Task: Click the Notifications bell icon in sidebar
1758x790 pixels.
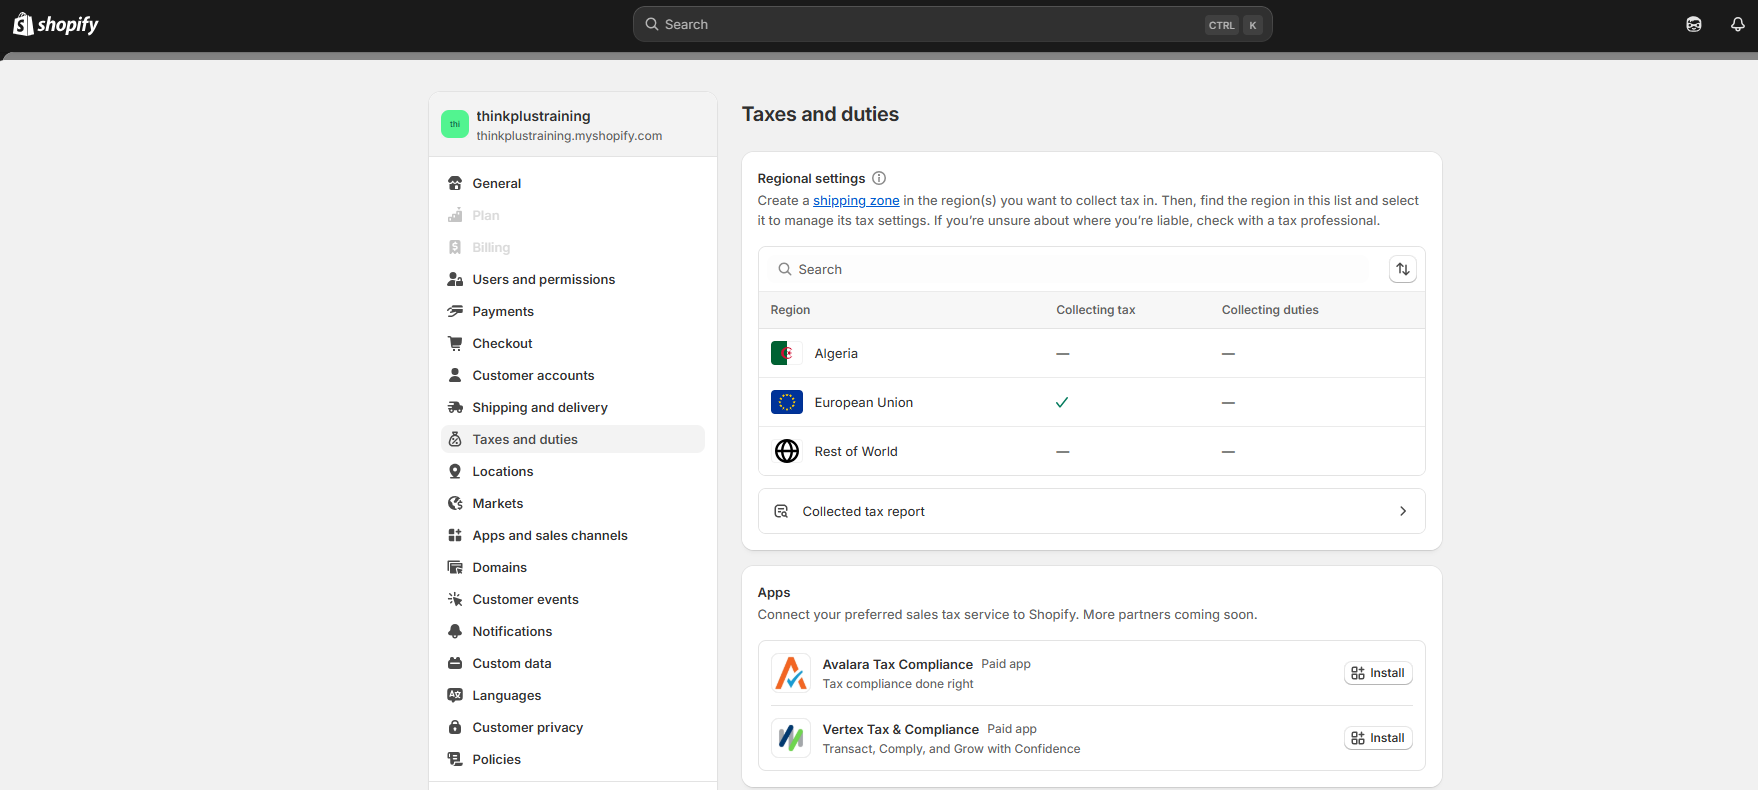Action: [455, 631]
